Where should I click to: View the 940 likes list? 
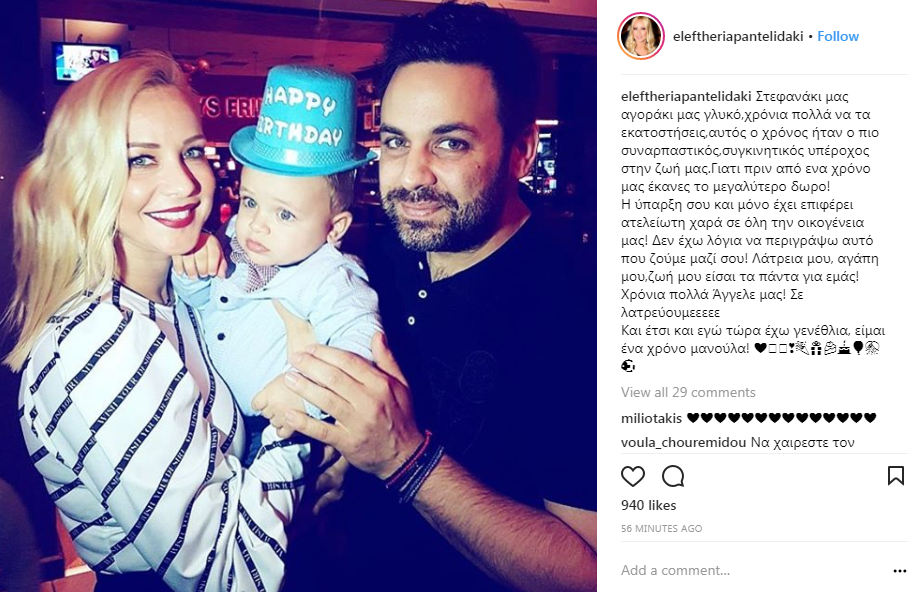pyautogui.click(x=648, y=505)
